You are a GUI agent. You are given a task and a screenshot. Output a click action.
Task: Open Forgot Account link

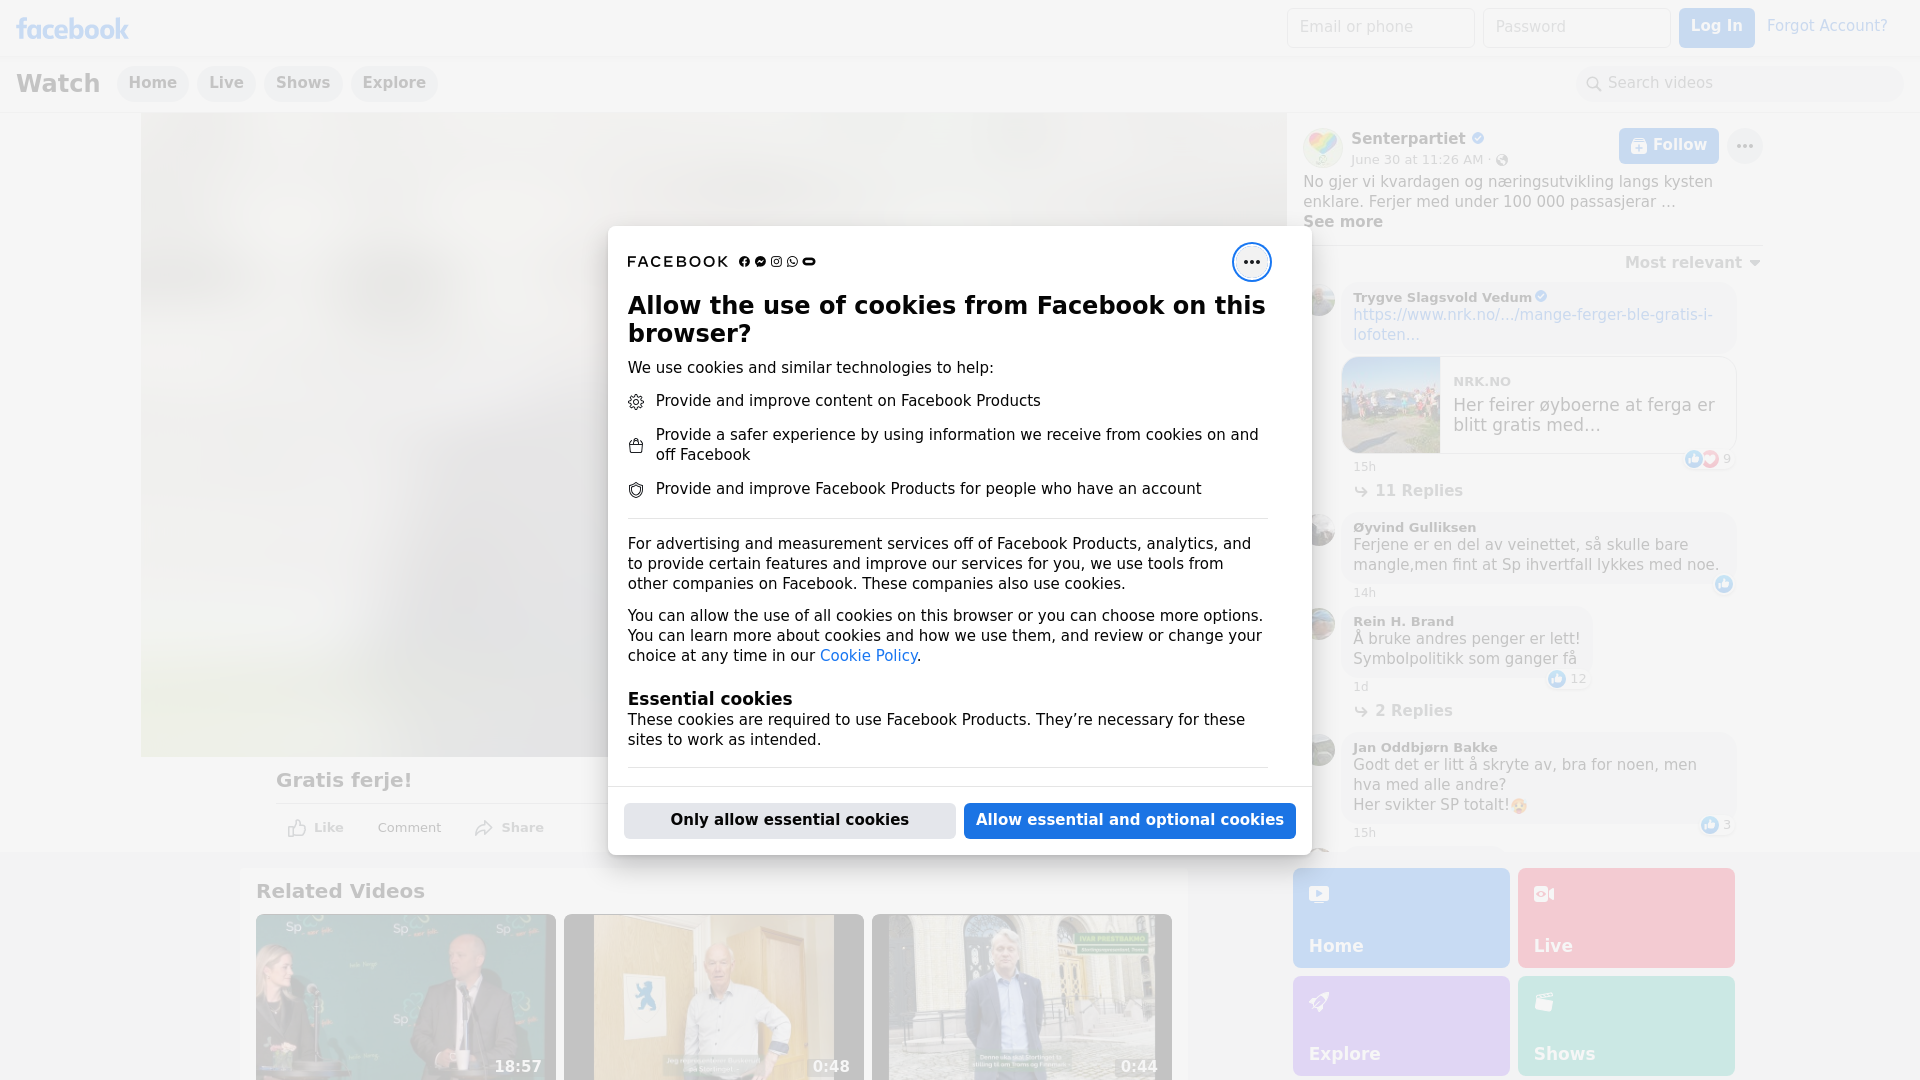tap(1826, 26)
